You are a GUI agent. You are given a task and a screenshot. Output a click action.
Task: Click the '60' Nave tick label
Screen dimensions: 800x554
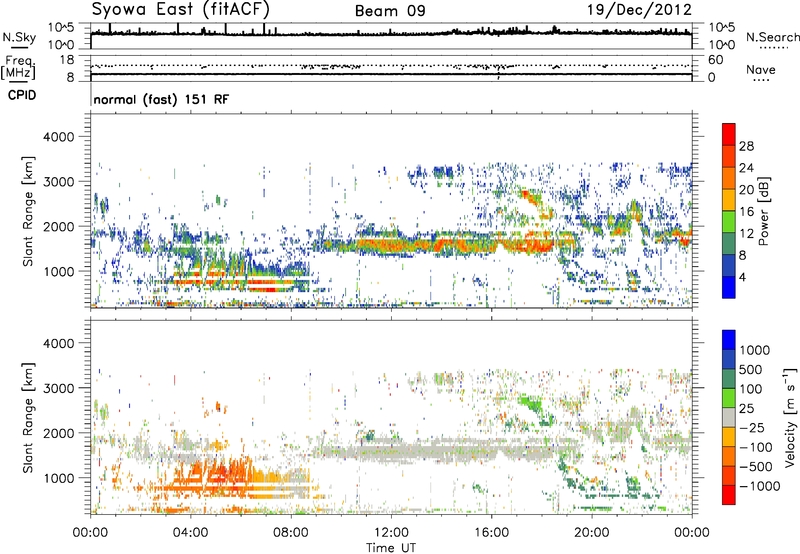click(715, 60)
